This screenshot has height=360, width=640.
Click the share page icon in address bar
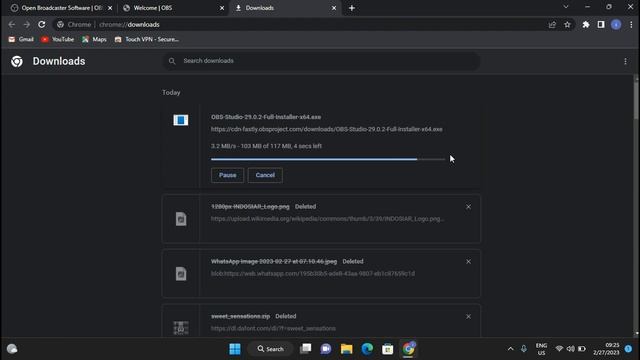point(552,24)
